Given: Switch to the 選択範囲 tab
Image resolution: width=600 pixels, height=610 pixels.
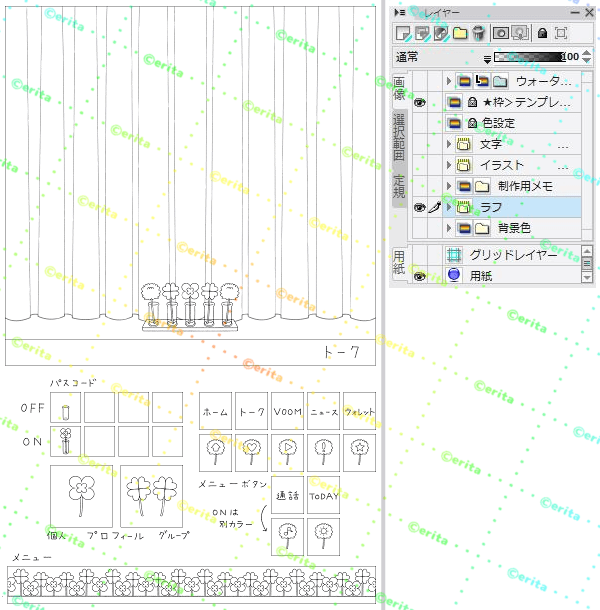Looking at the screenshot, I should 399,137.
